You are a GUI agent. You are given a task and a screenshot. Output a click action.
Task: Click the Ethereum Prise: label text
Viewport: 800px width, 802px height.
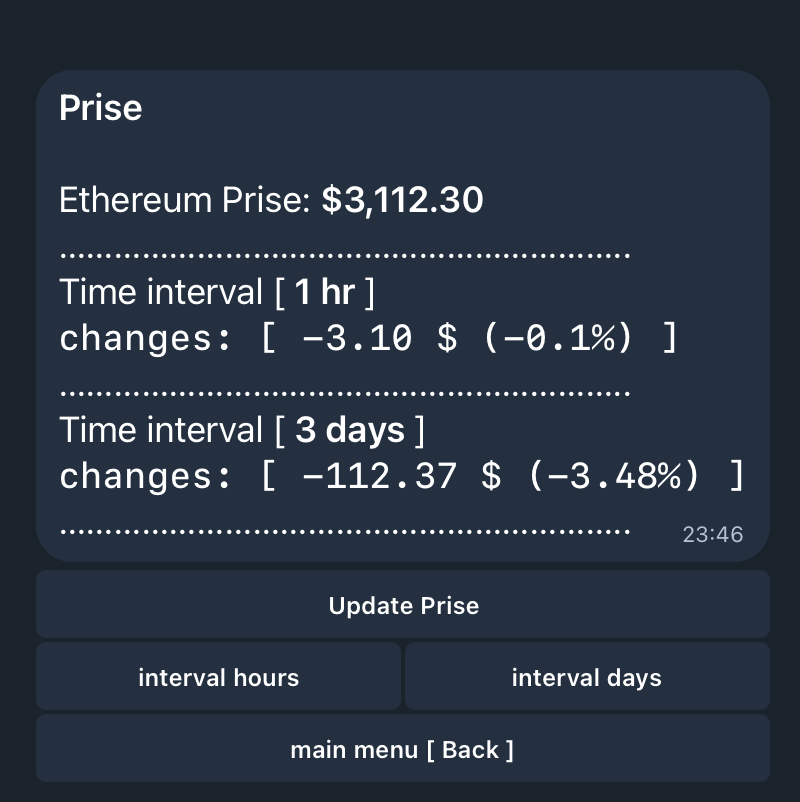click(x=185, y=200)
